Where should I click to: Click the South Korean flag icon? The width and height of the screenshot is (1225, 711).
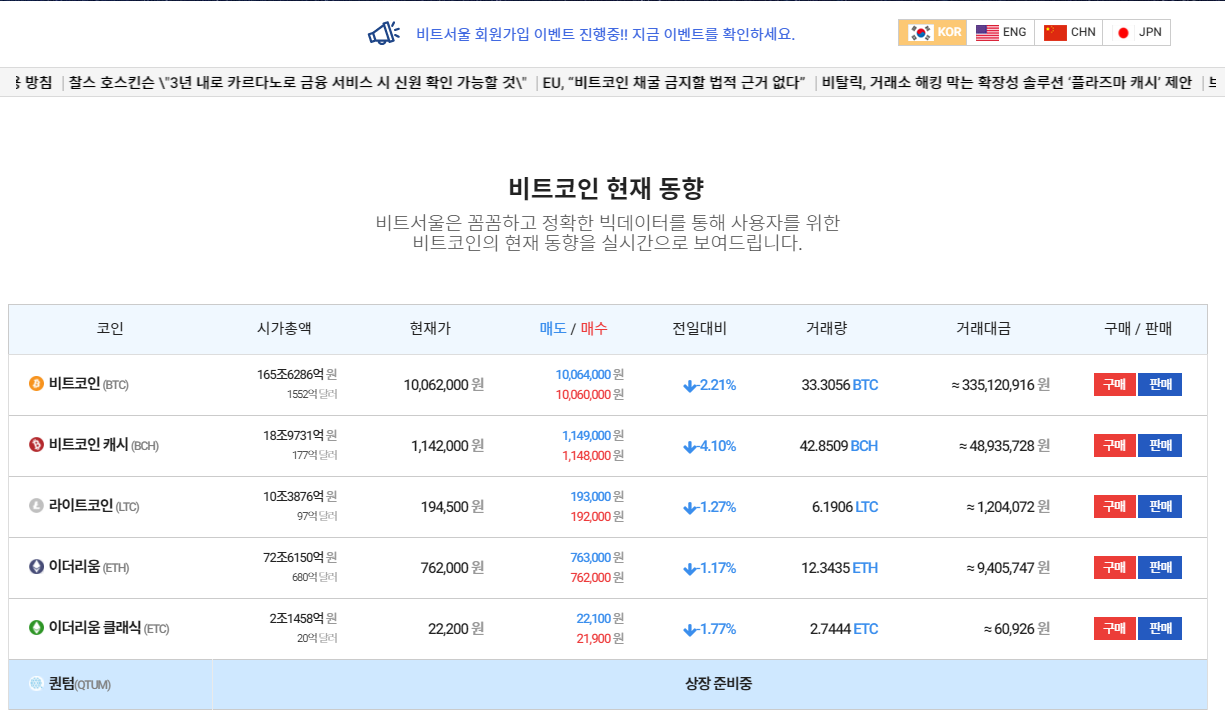(920, 32)
